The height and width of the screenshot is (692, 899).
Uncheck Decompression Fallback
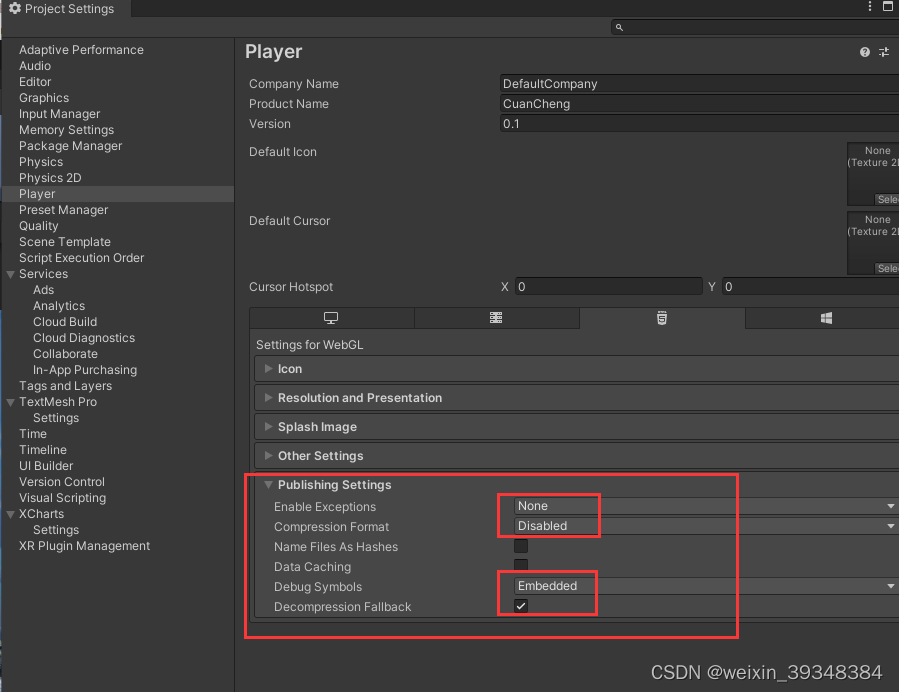tap(520, 605)
